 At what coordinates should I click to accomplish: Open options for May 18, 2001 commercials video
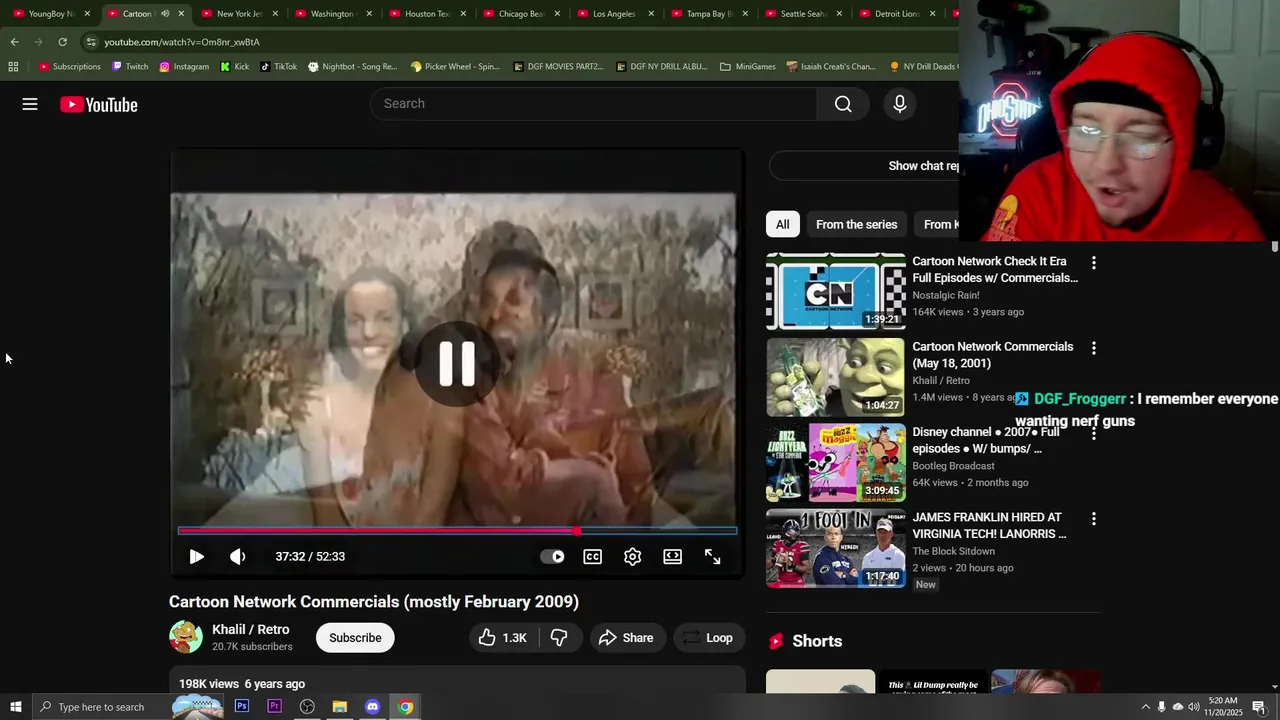coord(1093,348)
